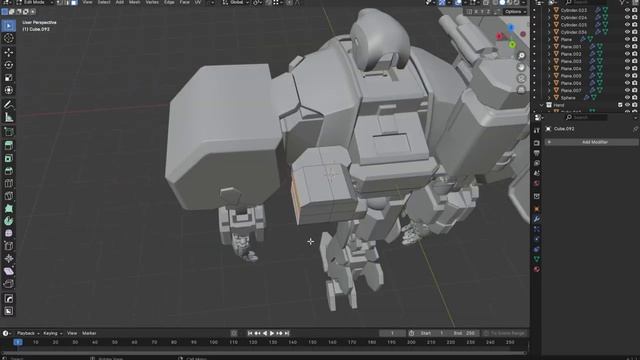640x360 pixels.
Task: Hide Cylinder.024 with its eye icon
Action: (627, 18)
